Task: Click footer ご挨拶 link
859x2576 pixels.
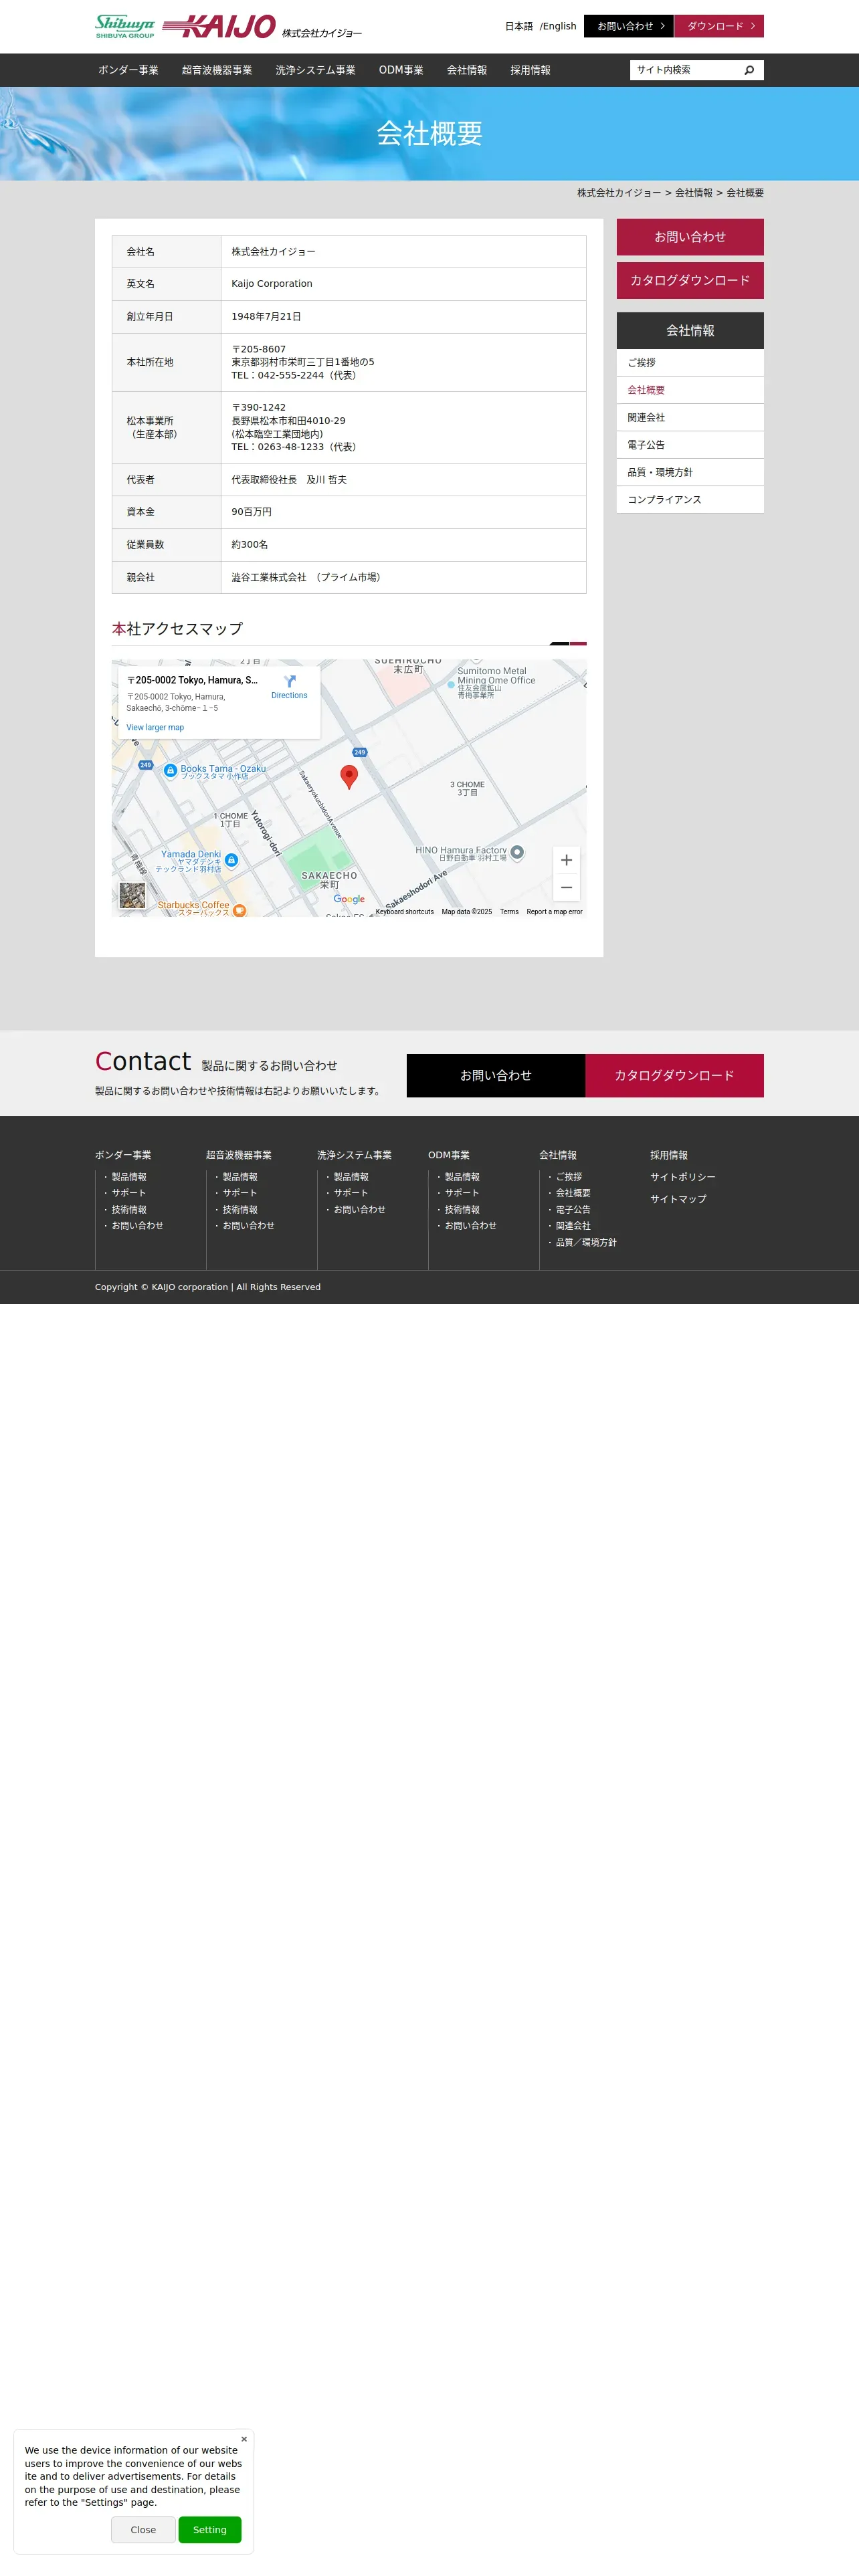Action: [x=569, y=1177]
